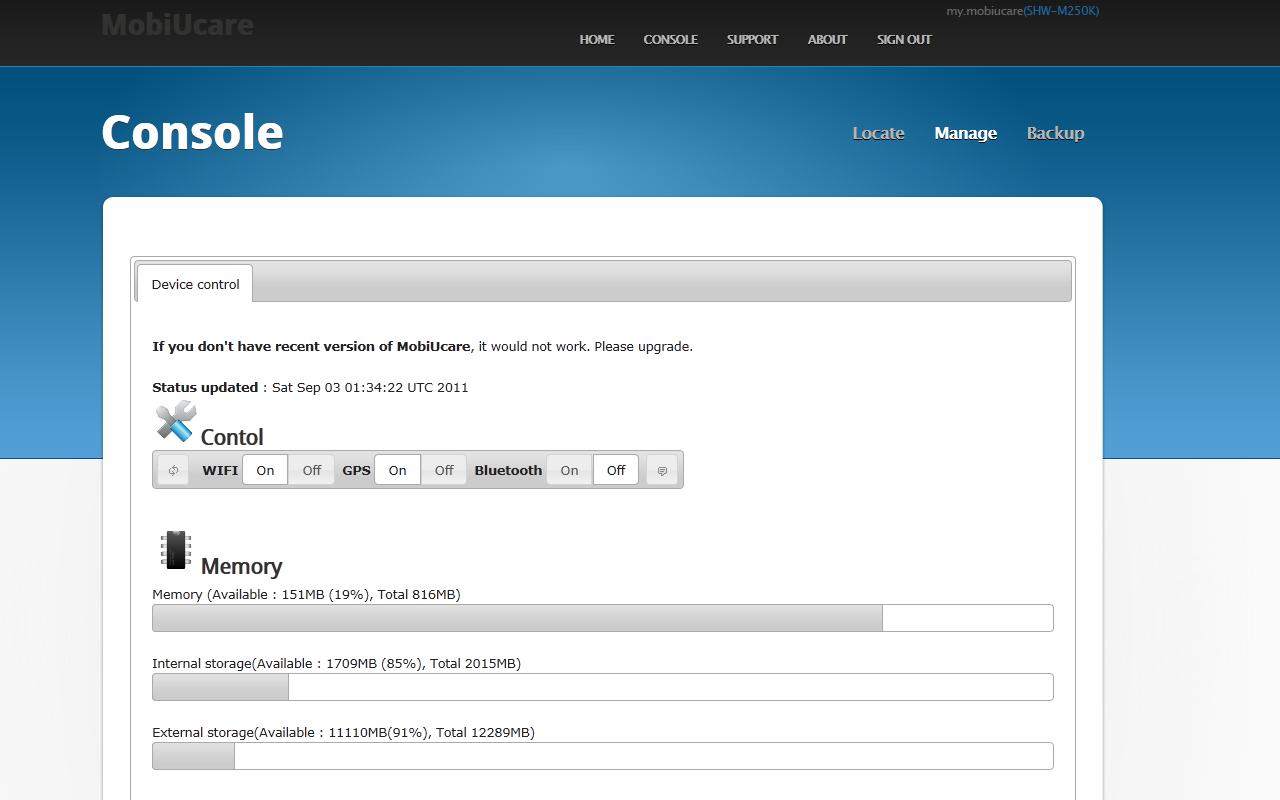Click the my.mobiucare account text
This screenshot has height=800, width=1280.
point(984,11)
